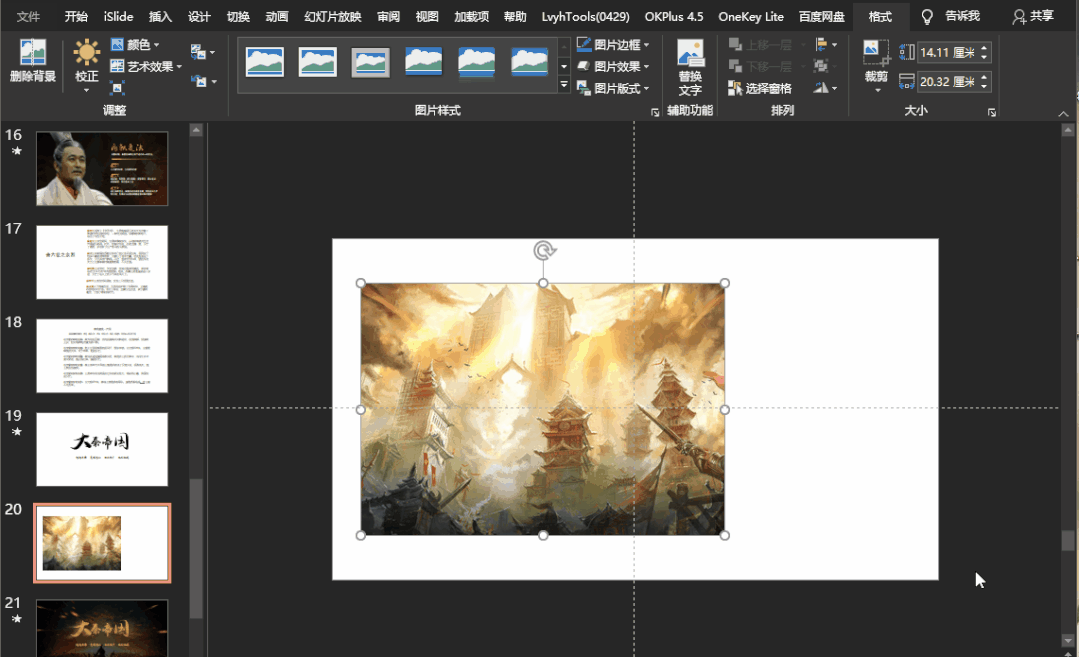Select slide 16 thumbnail in slide panel

point(102,169)
